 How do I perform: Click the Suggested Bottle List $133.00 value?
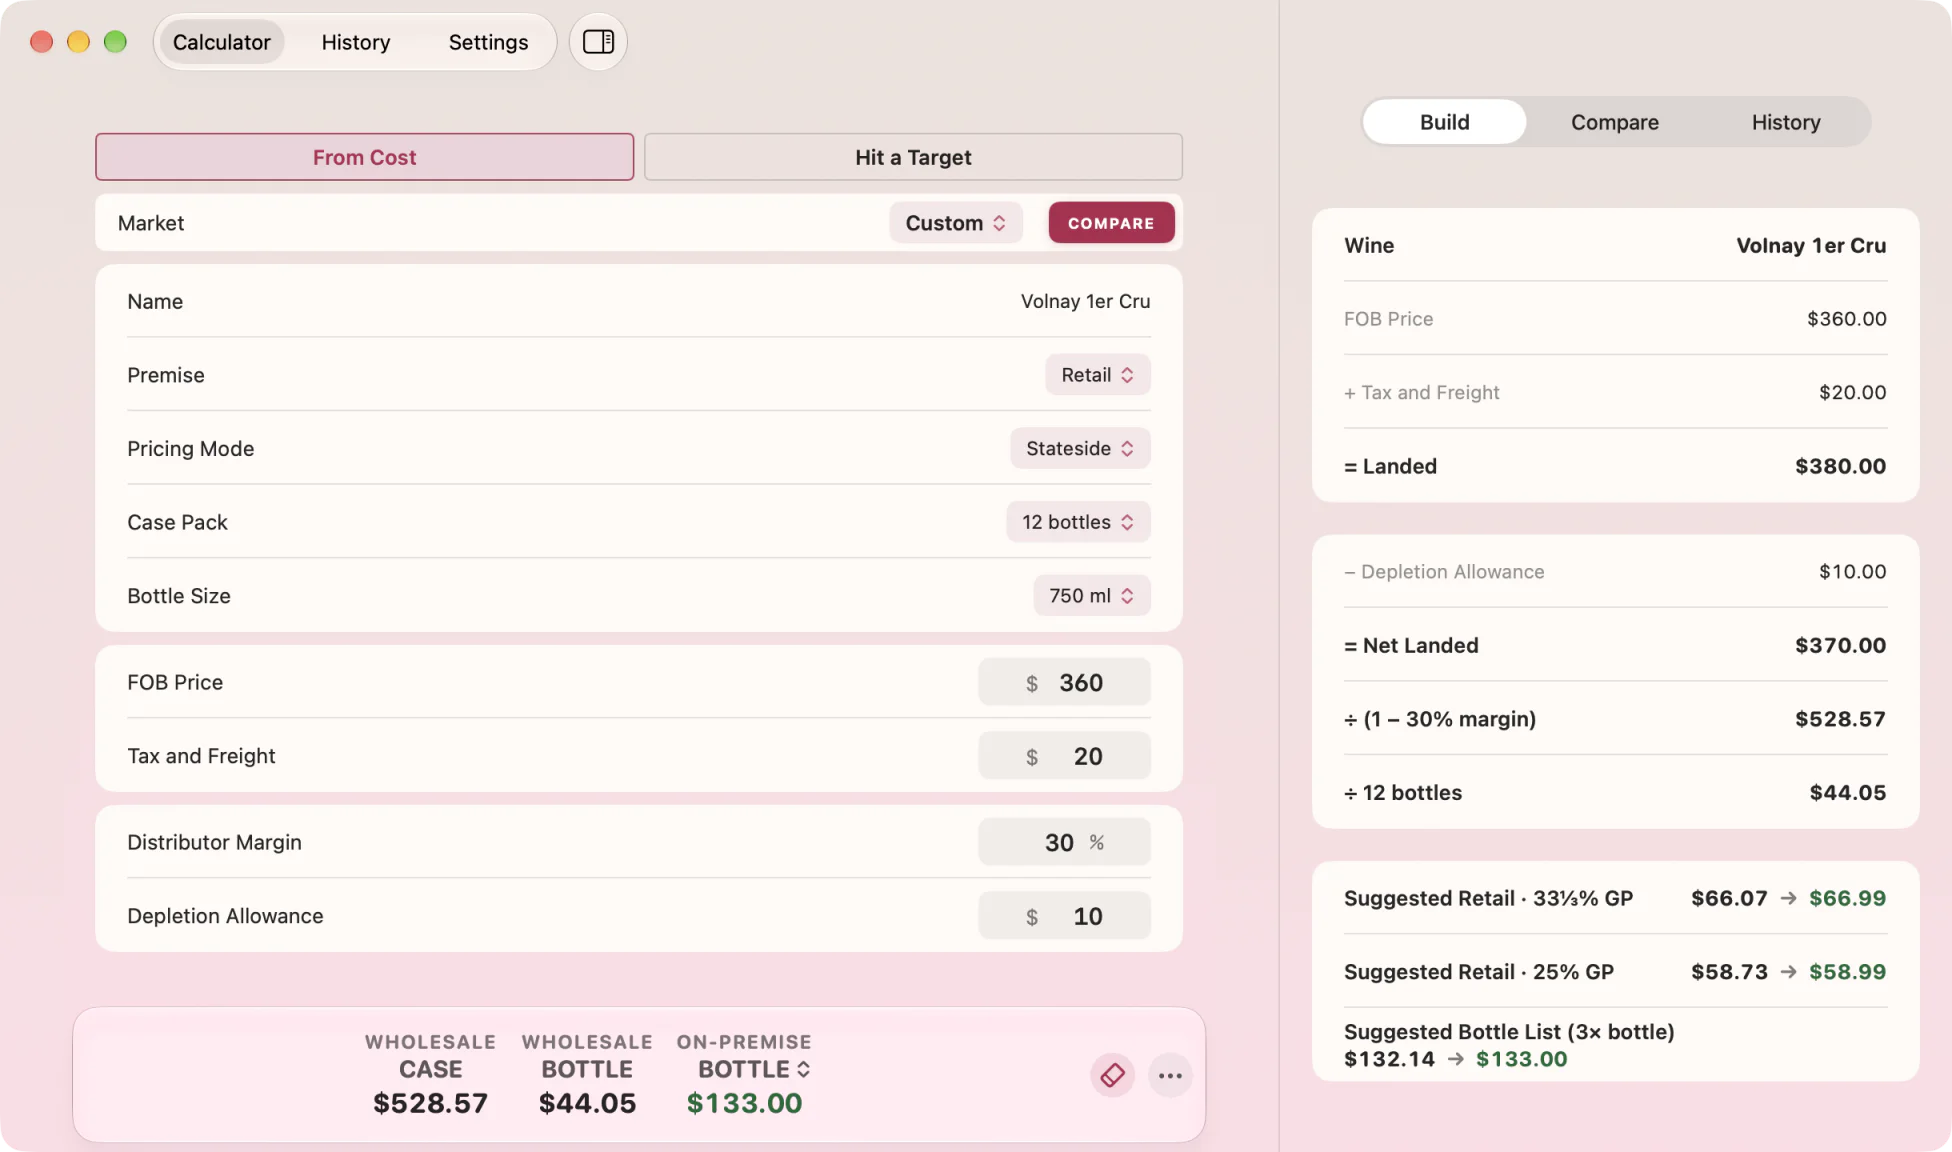click(x=1521, y=1059)
